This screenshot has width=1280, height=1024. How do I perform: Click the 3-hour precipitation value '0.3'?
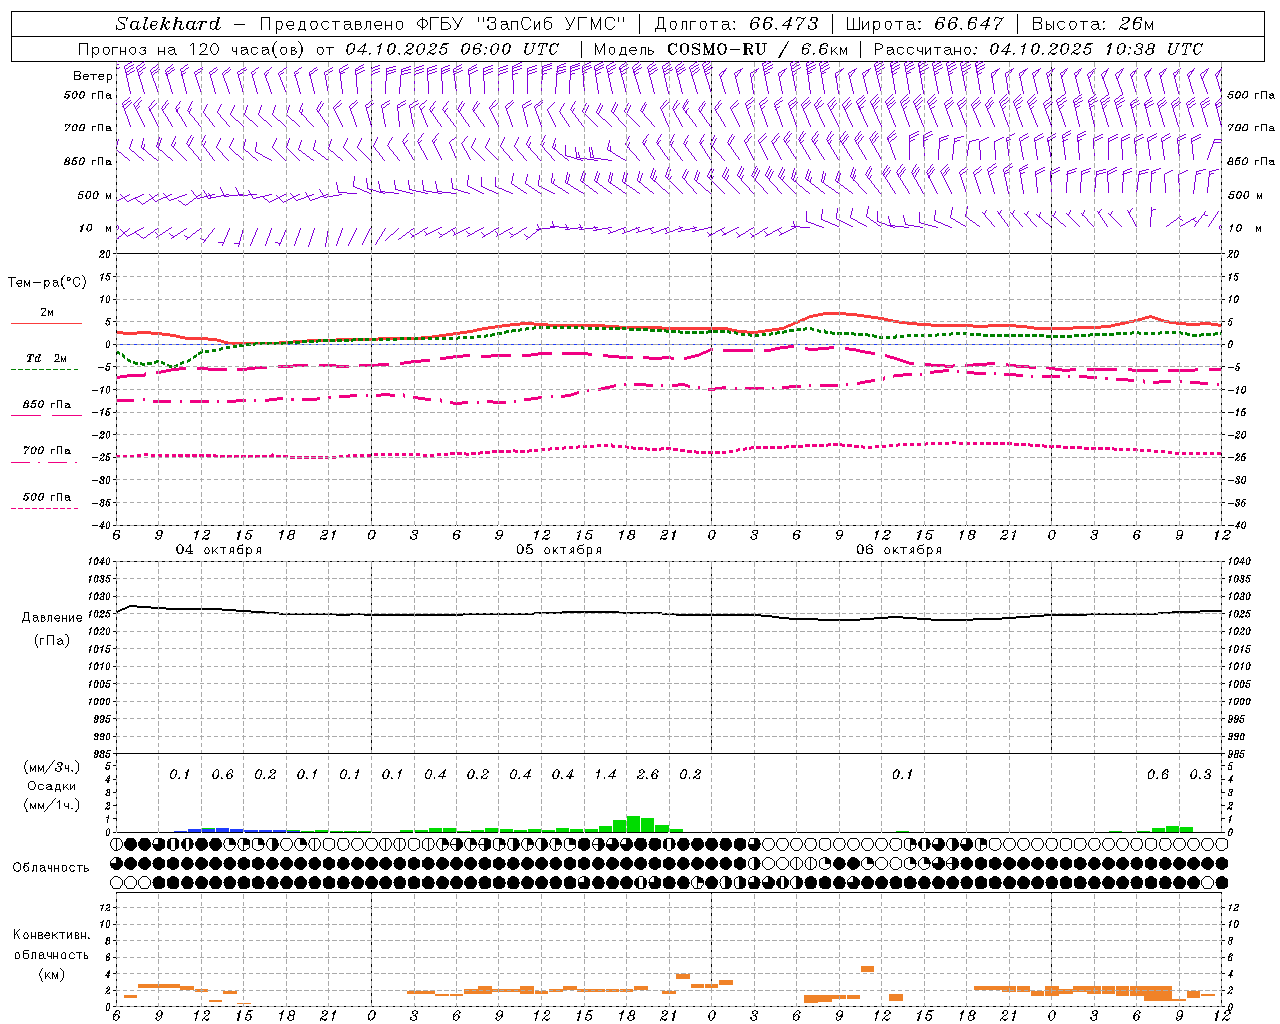click(x=1200, y=775)
